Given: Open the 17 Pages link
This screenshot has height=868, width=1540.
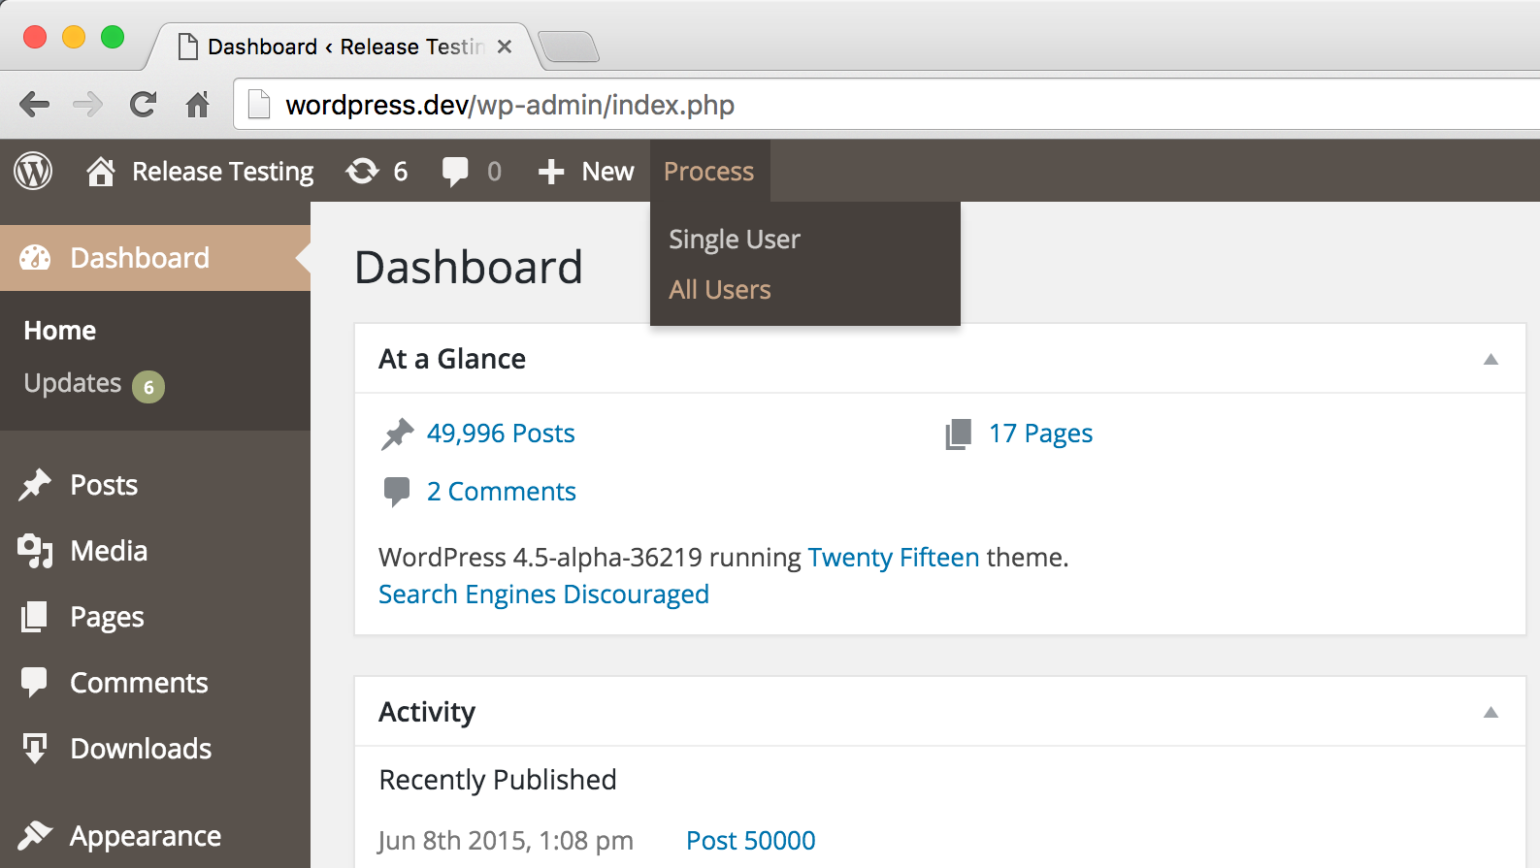Looking at the screenshot, I should click(x=1041, y=433).
